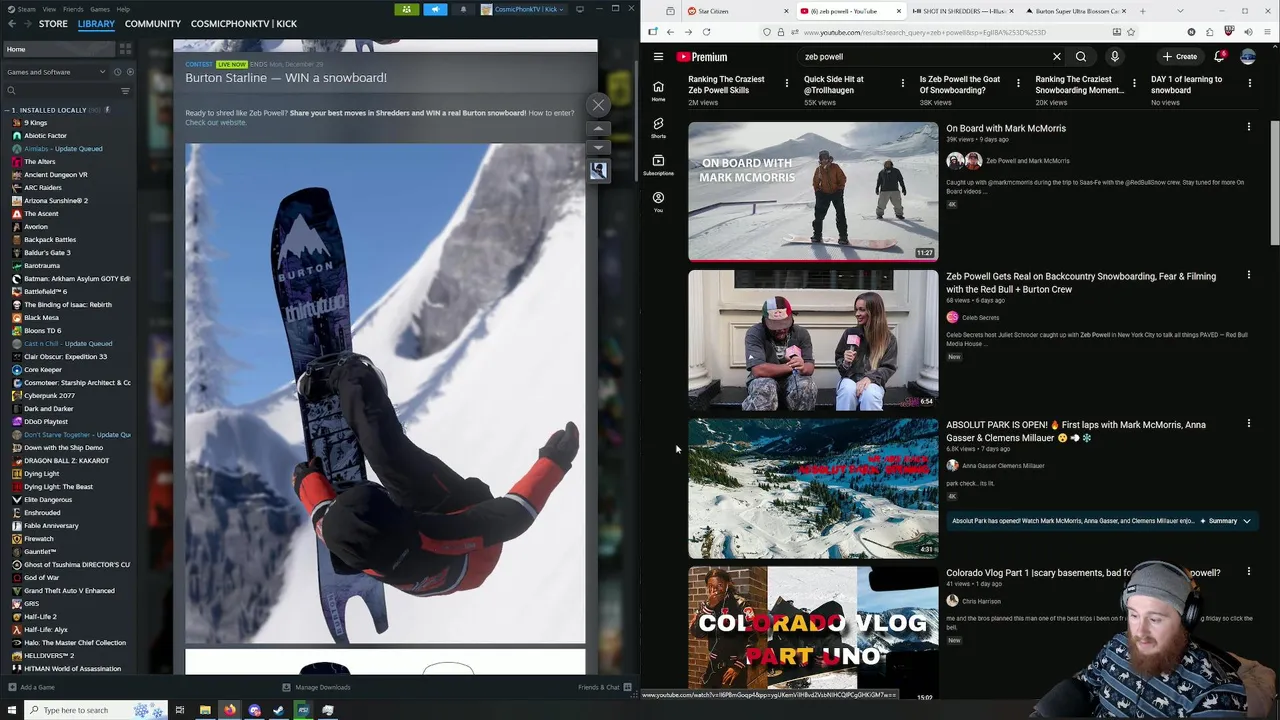Open YouTube account avatar menu
1280x720 pixels.
click(x=1248, y=57)
